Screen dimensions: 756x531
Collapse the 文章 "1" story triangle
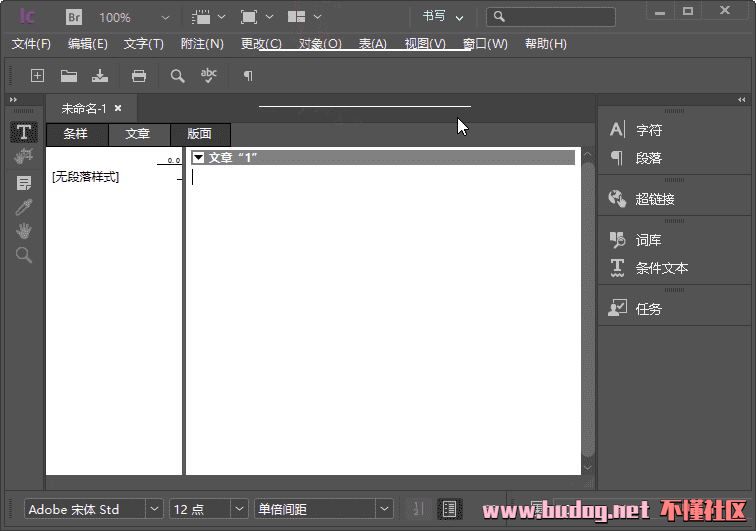[199, 158]
